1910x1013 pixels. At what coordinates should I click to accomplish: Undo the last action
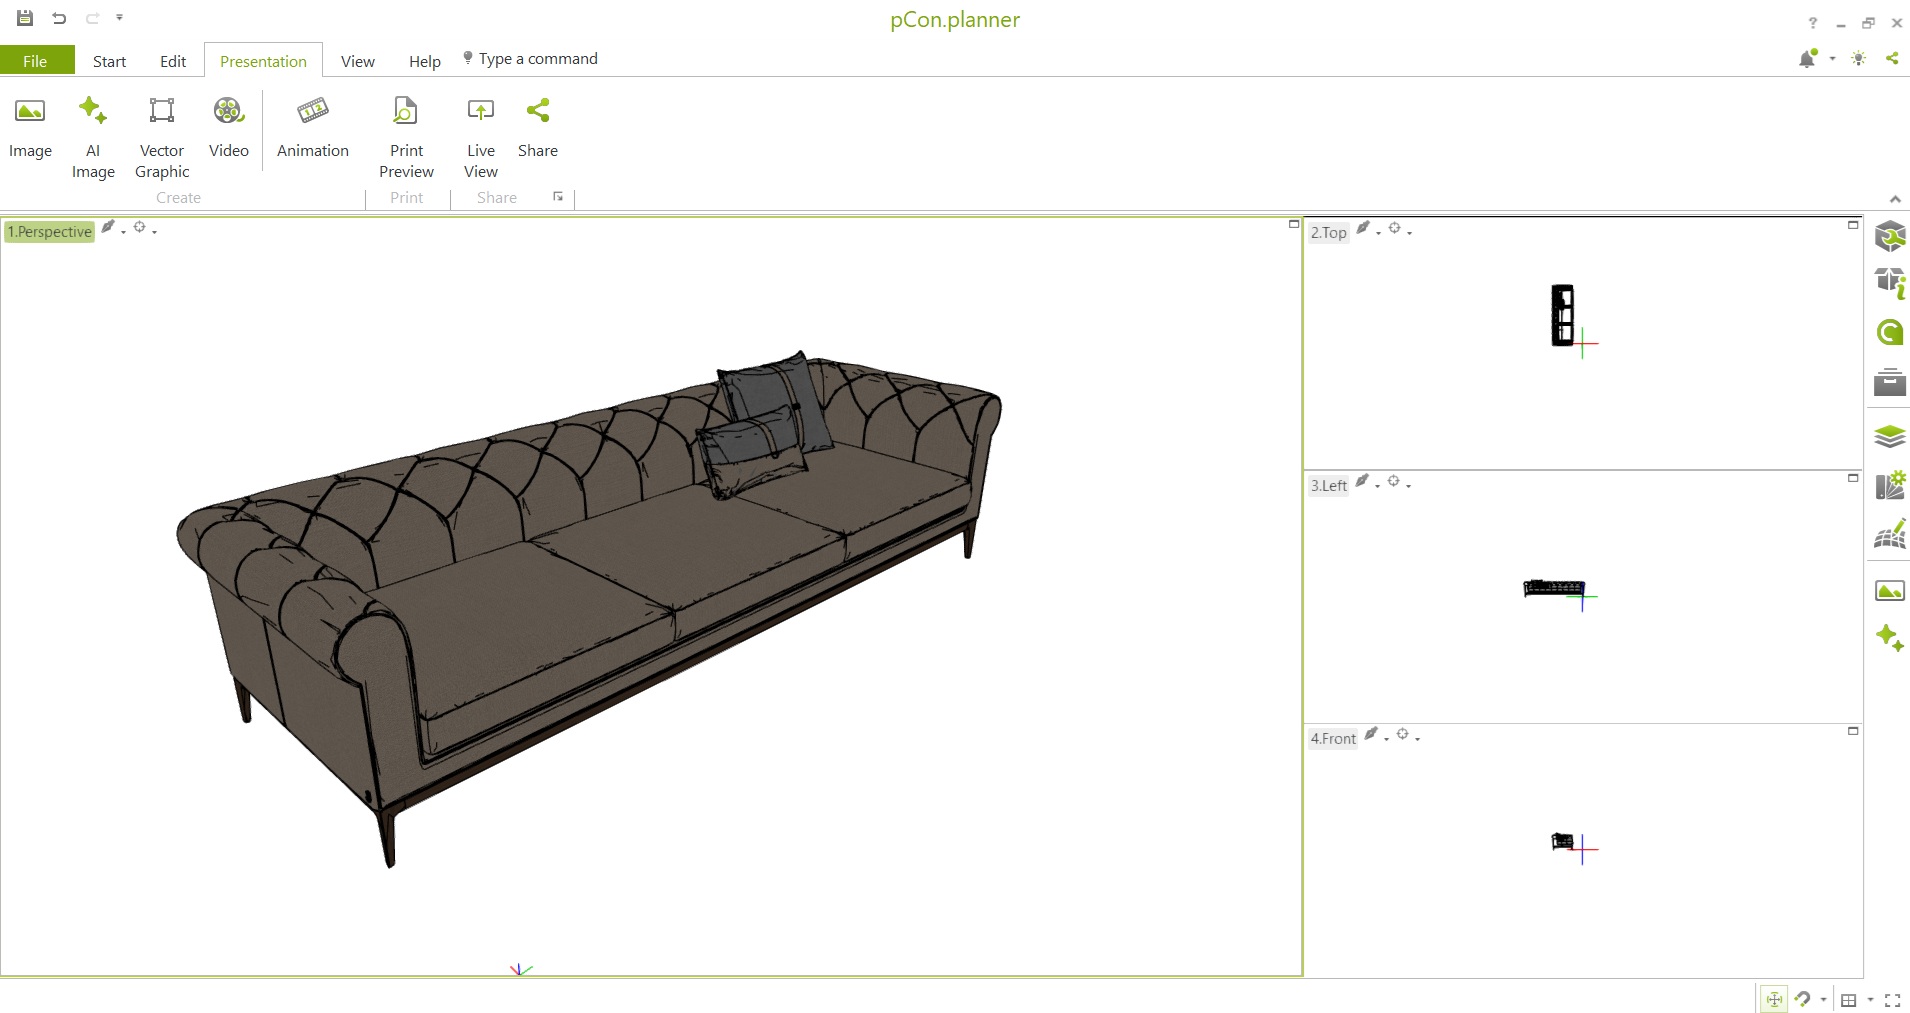(x=59, y=18)
